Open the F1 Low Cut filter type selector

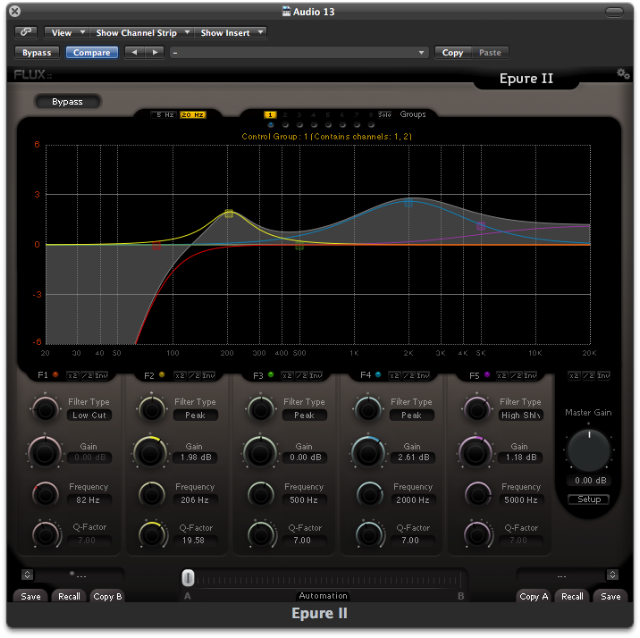89,415
